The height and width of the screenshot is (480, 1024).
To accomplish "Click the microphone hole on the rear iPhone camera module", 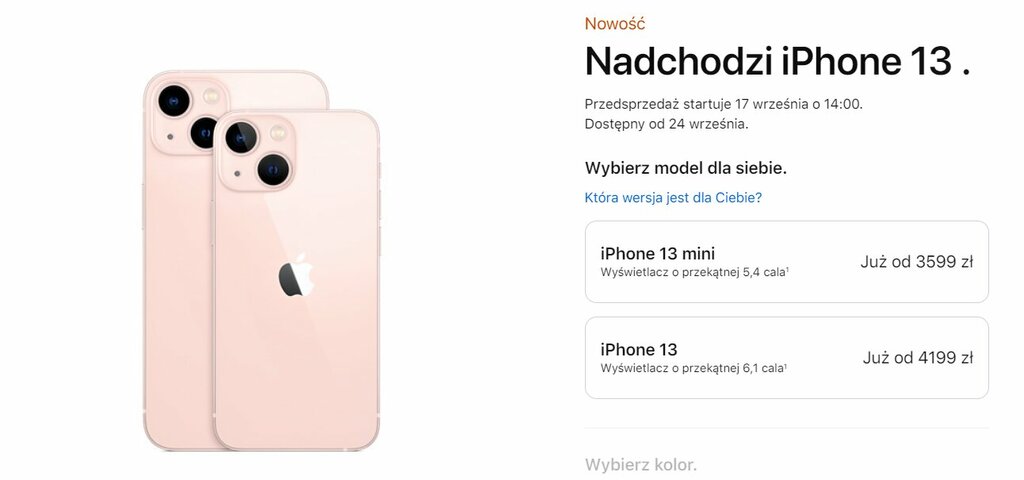I will (170, 136).
